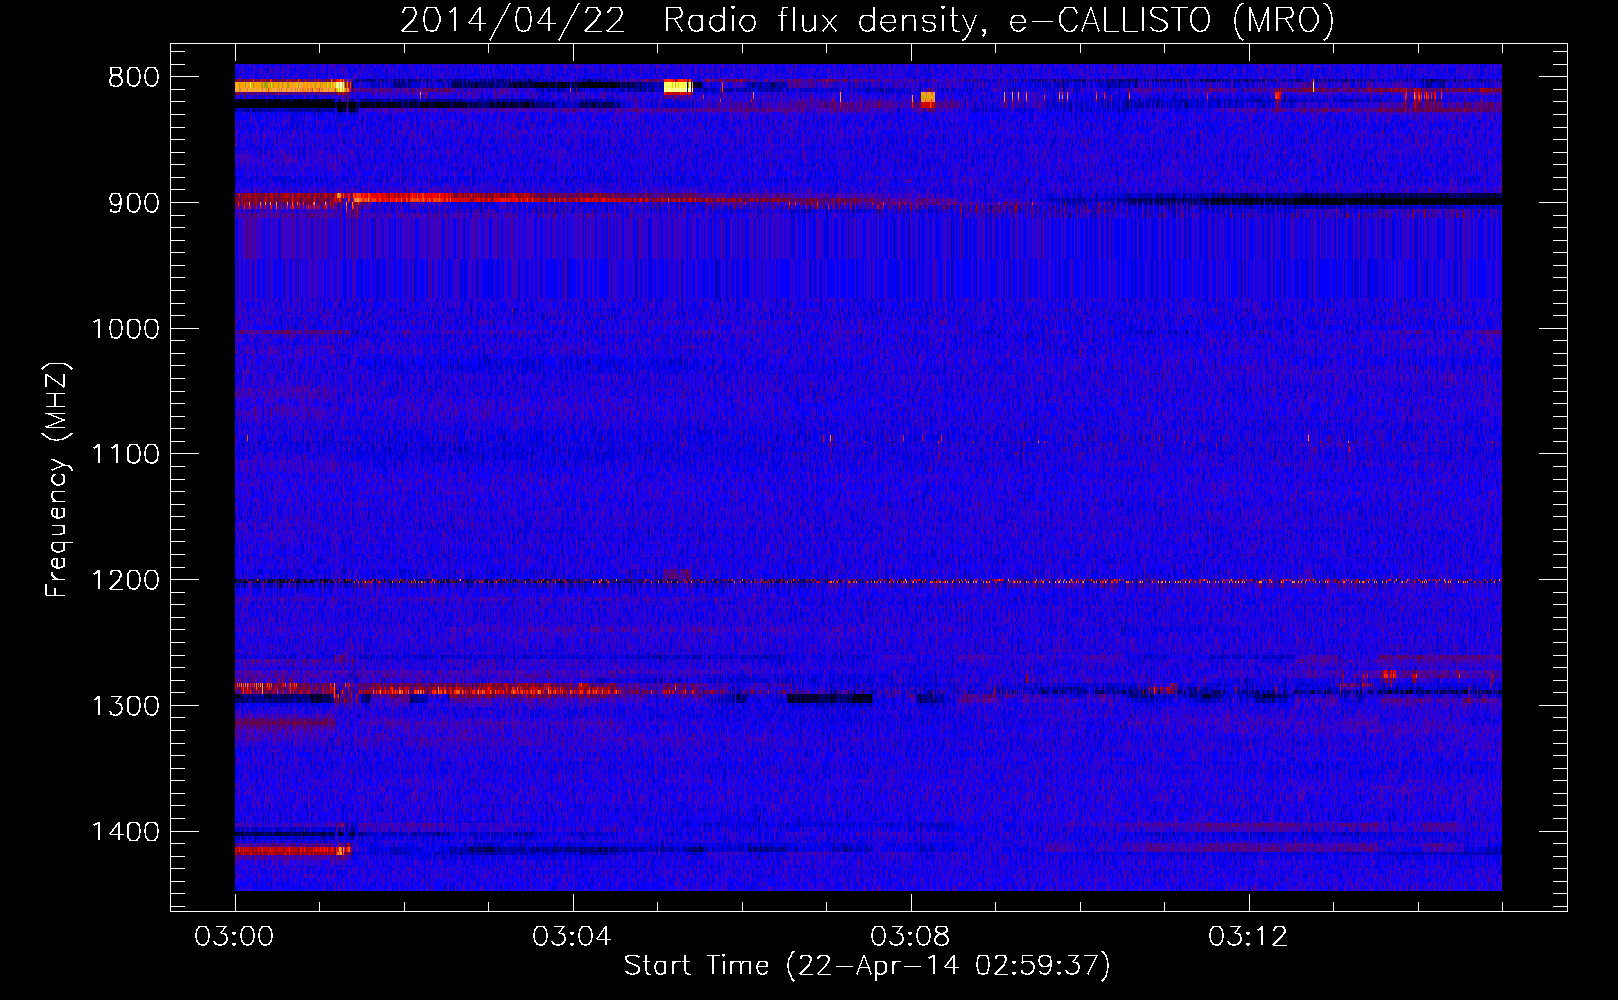Click the 1400 frequency tick label
1618x1000 pixels.
[x=126, y=832]
